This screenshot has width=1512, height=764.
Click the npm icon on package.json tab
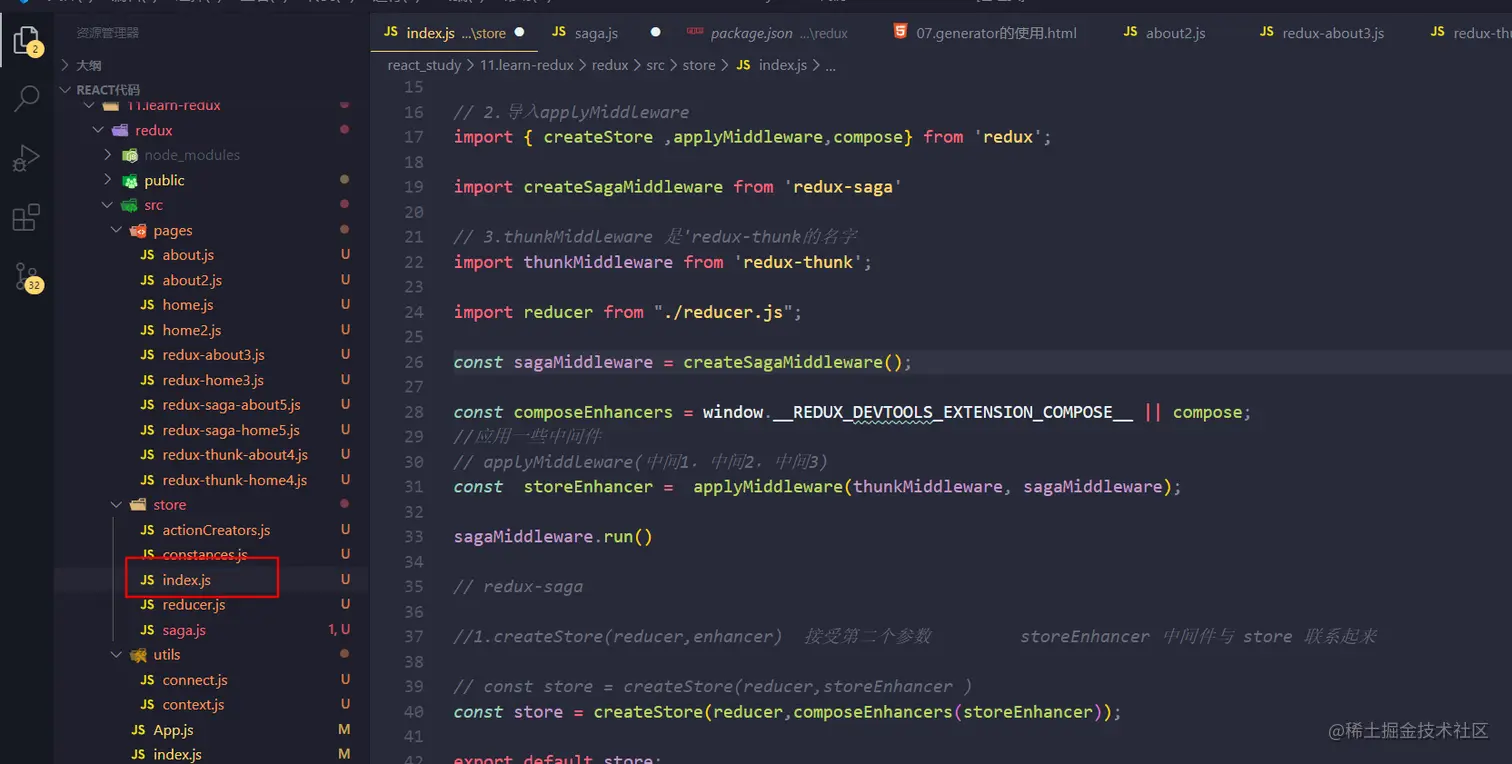[695, 32]
